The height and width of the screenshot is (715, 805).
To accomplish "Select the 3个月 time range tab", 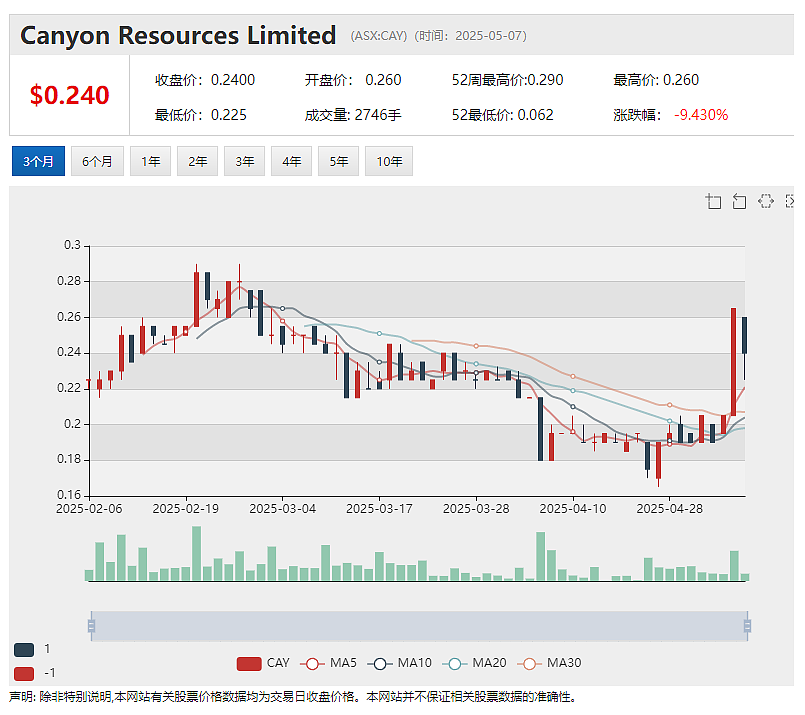I will click(39, 161).
